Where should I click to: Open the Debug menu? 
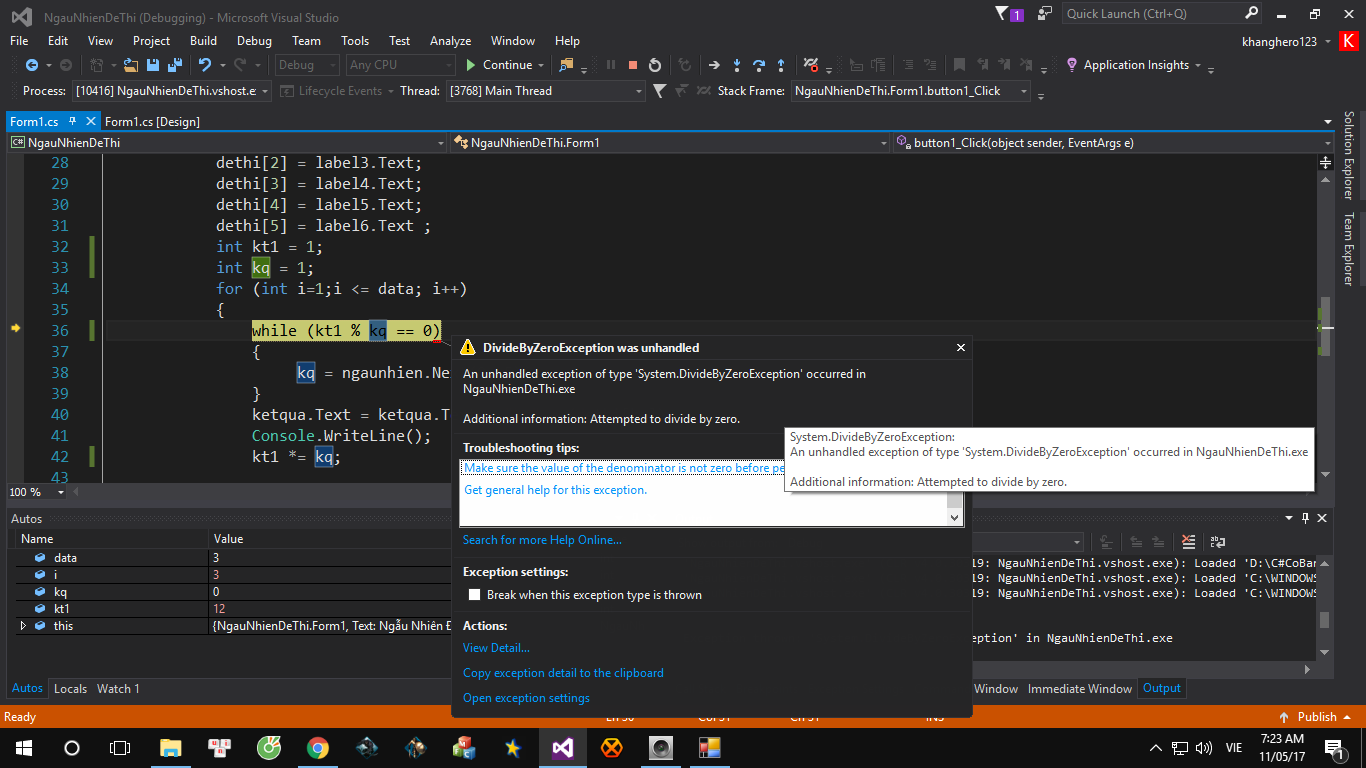254,41
